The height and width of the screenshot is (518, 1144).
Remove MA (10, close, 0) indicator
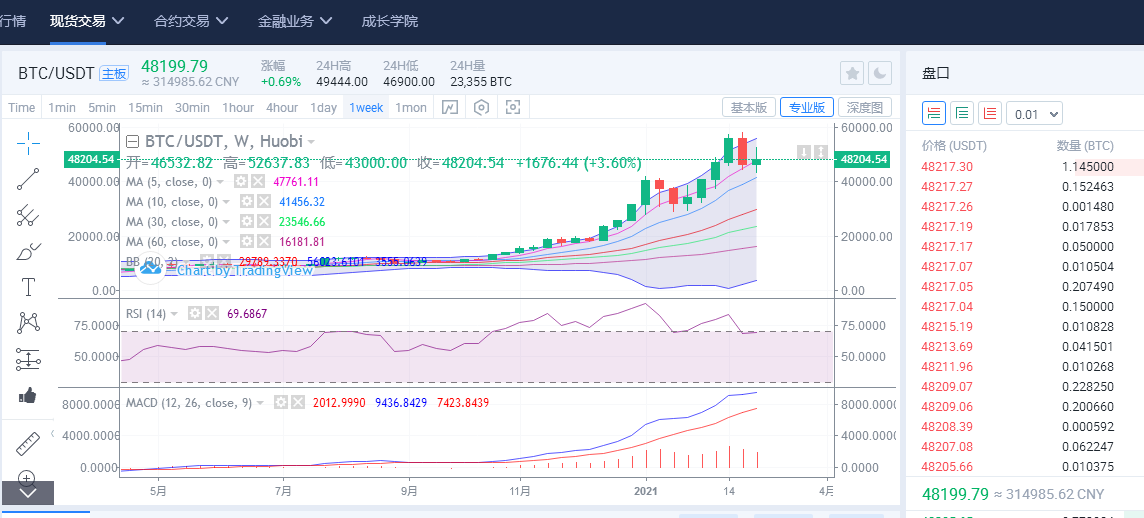point(263,201)
